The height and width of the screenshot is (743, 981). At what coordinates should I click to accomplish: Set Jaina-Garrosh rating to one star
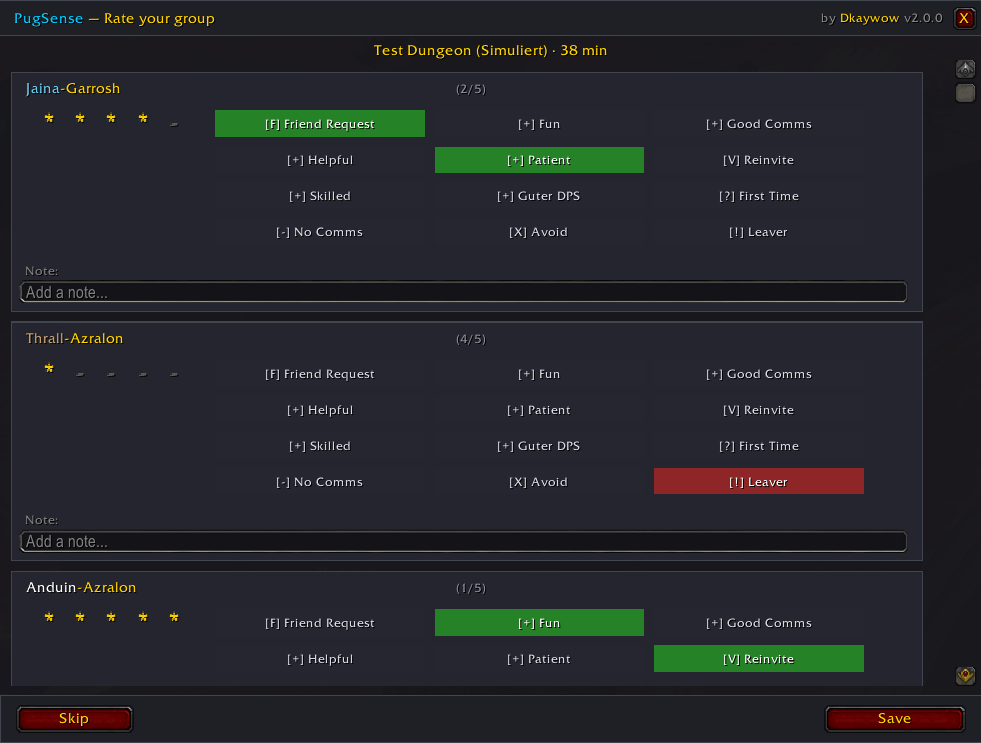49,118
